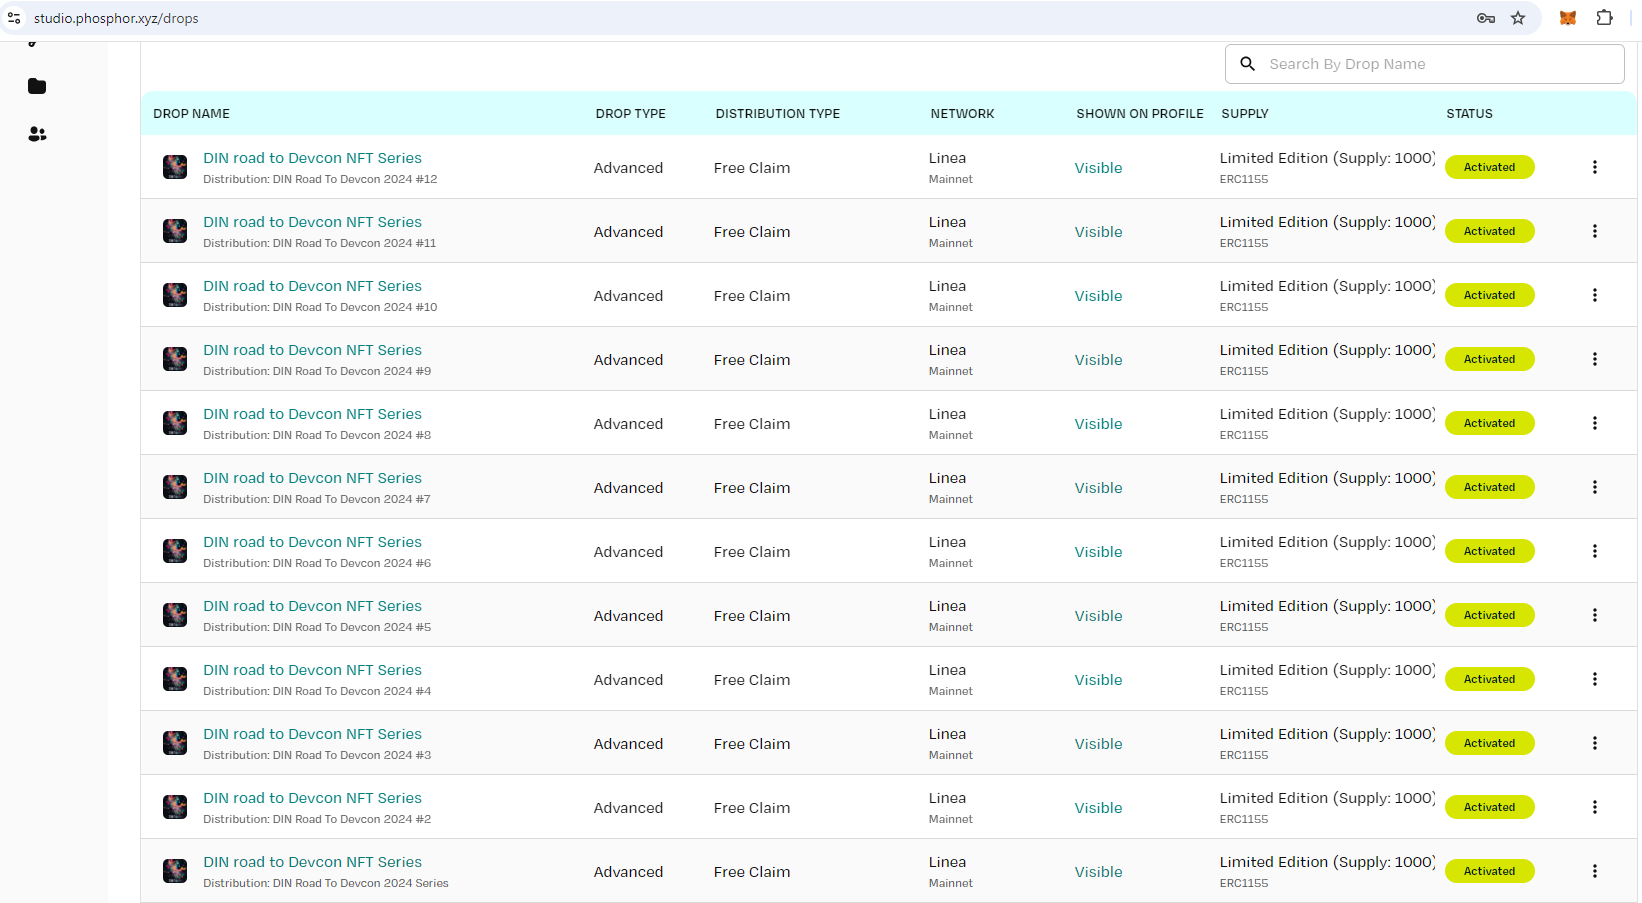
Task: Click Activated status badge for Devcon 2024 #11
Action: 1489,231
